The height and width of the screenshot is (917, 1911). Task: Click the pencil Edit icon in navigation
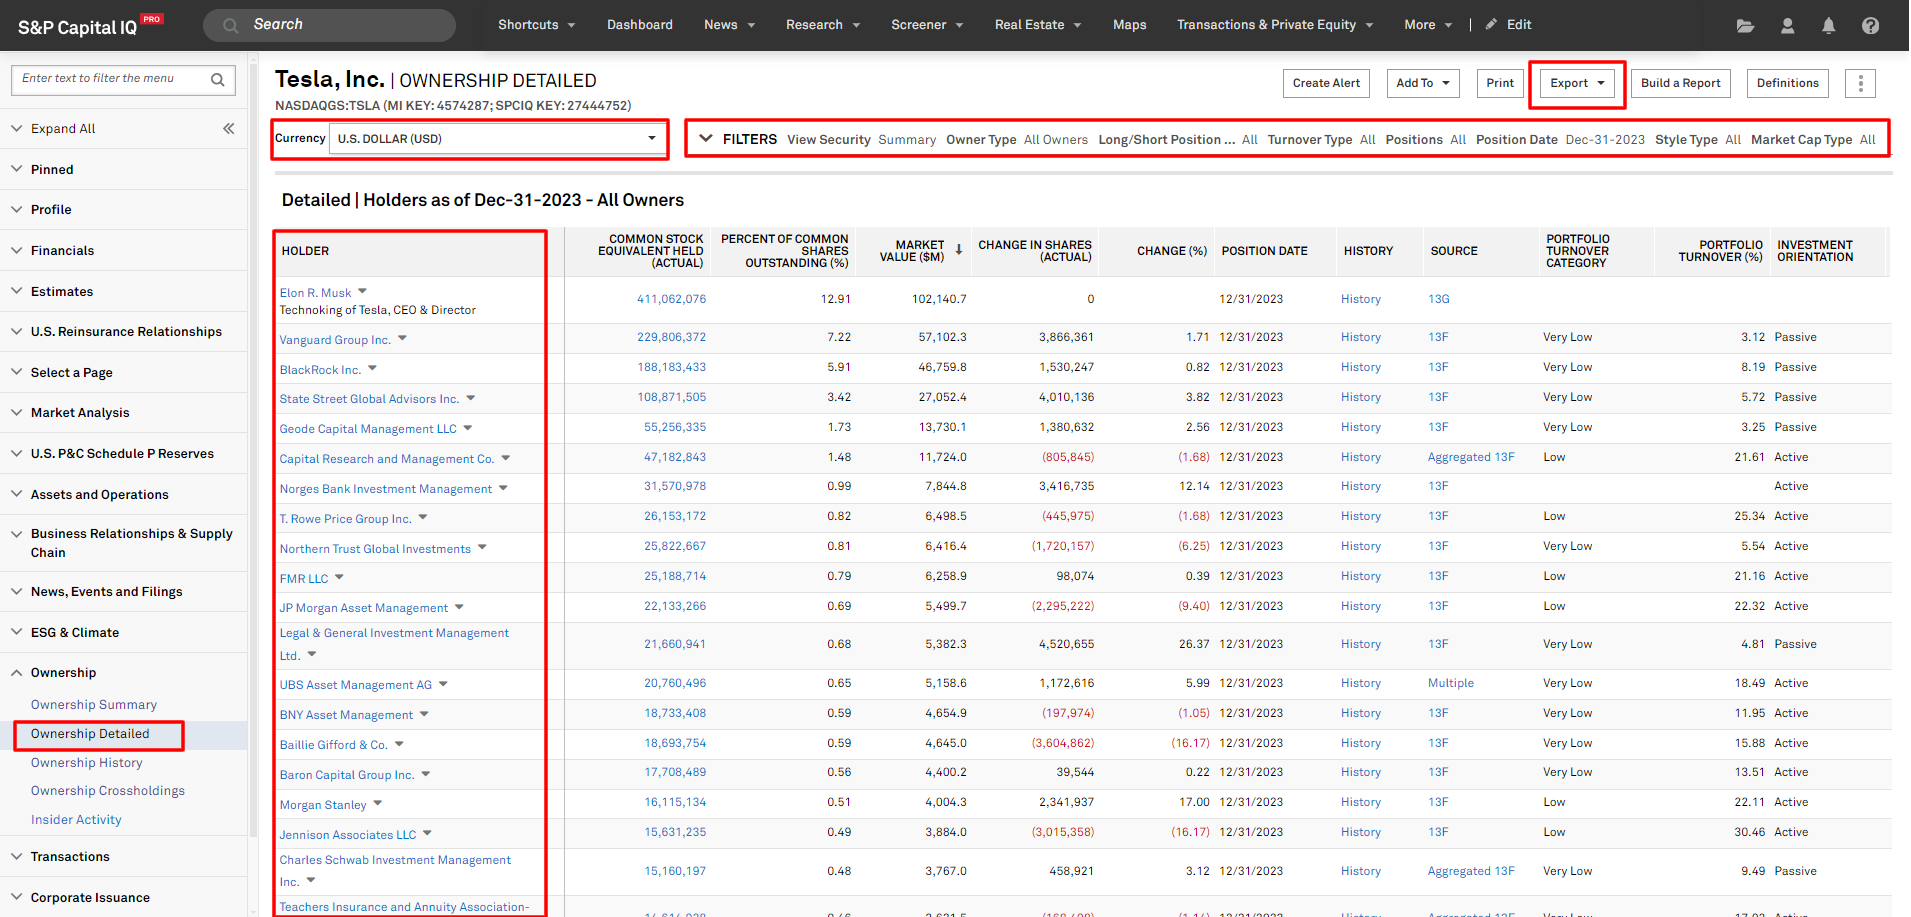click(x=1491, y=24)
